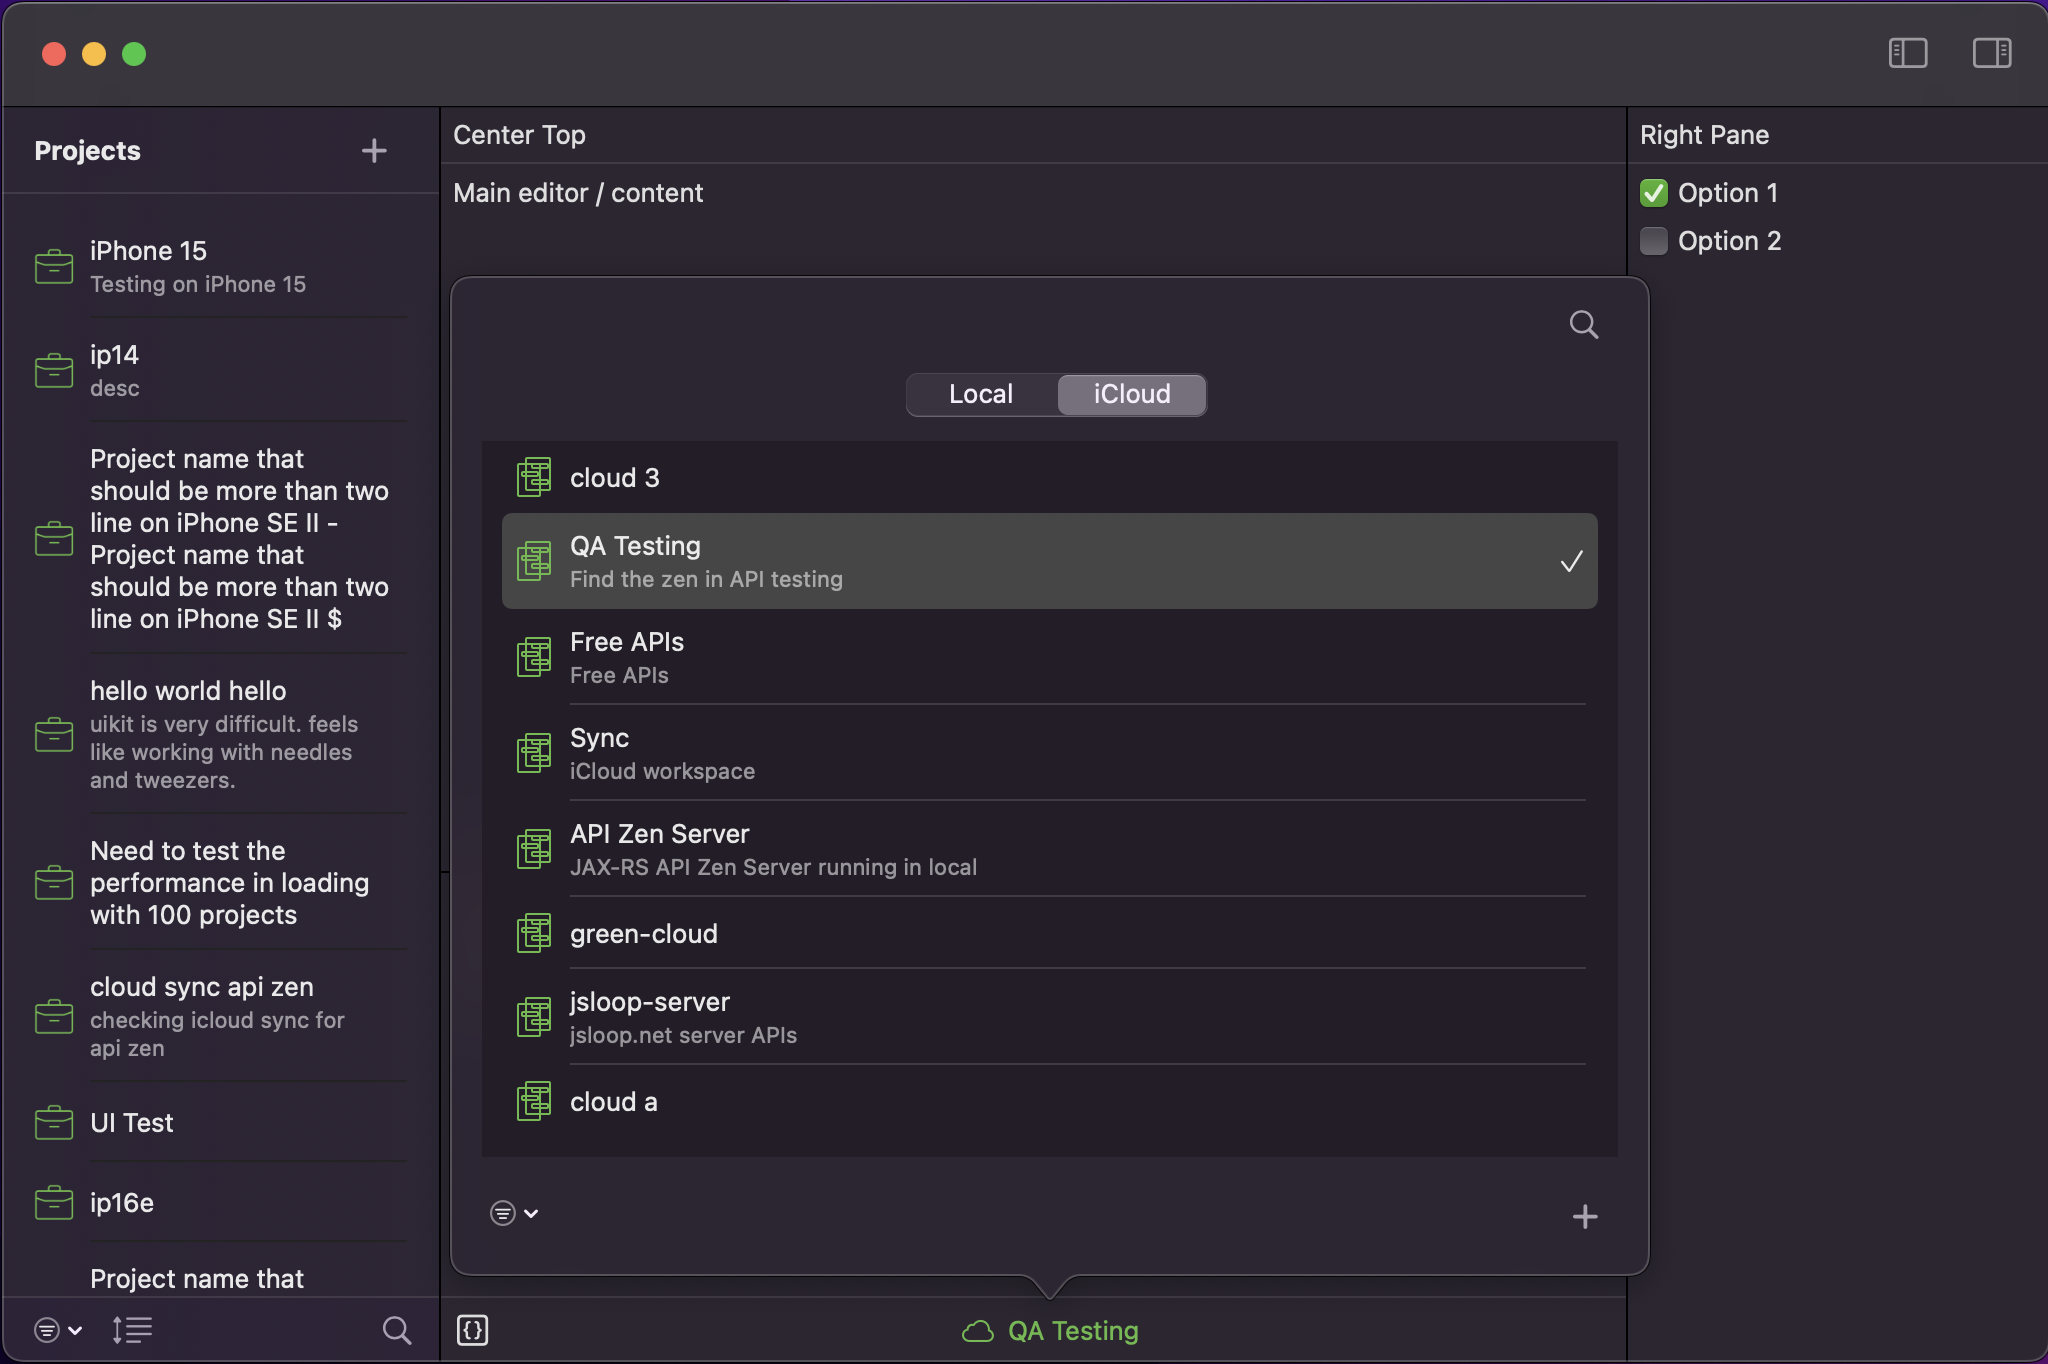Click the search icon at sidebar bottom

397,1330
